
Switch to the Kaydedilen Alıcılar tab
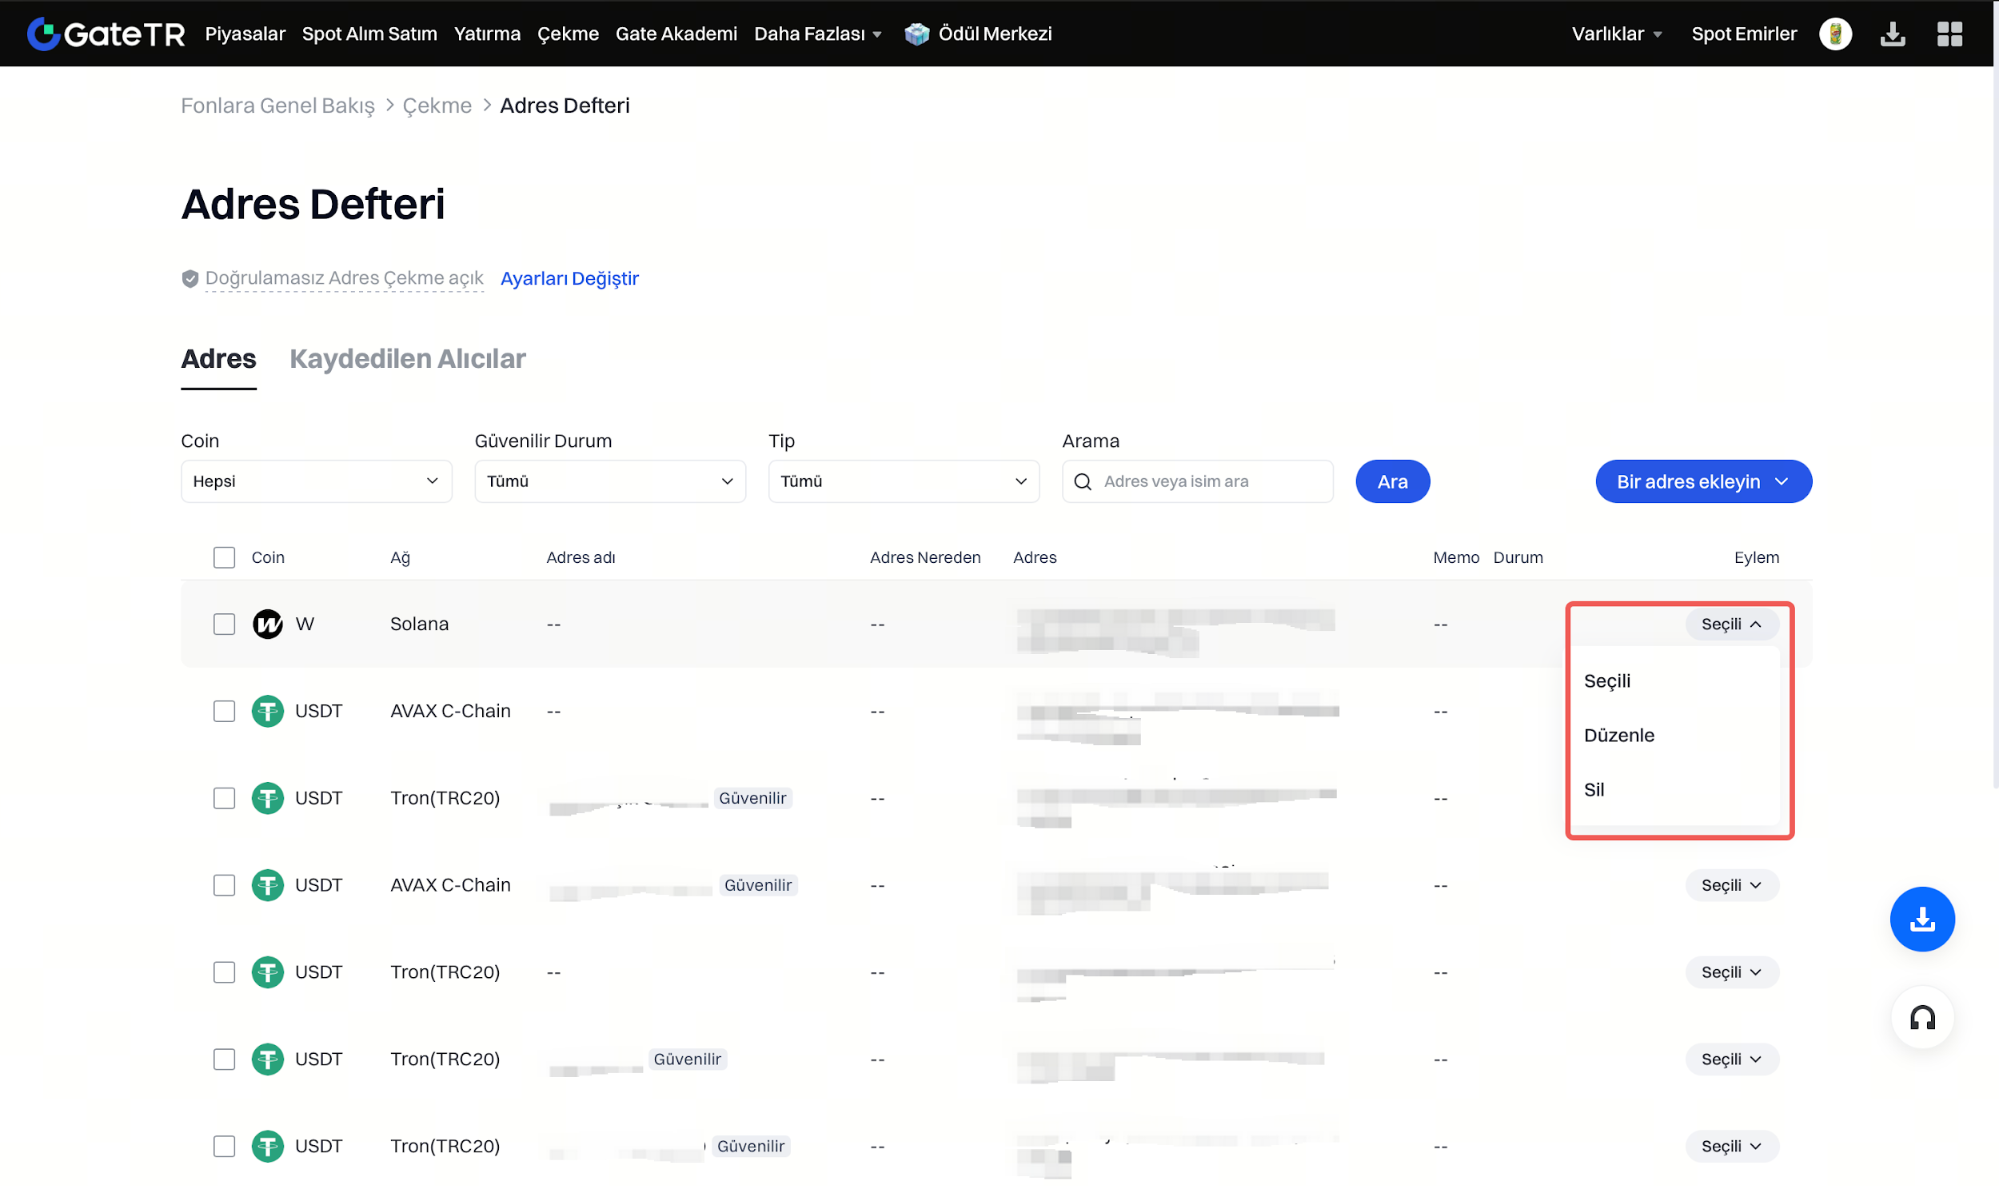(407, 359)
